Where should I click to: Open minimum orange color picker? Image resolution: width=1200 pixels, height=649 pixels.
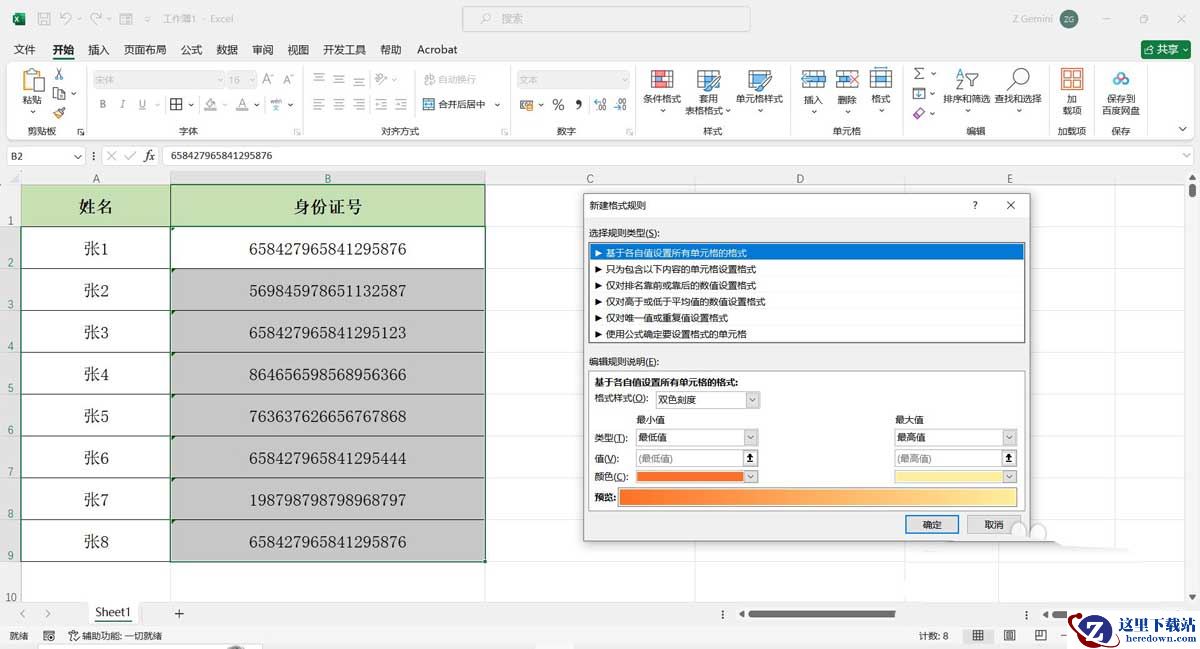click(x=697, y=477)
